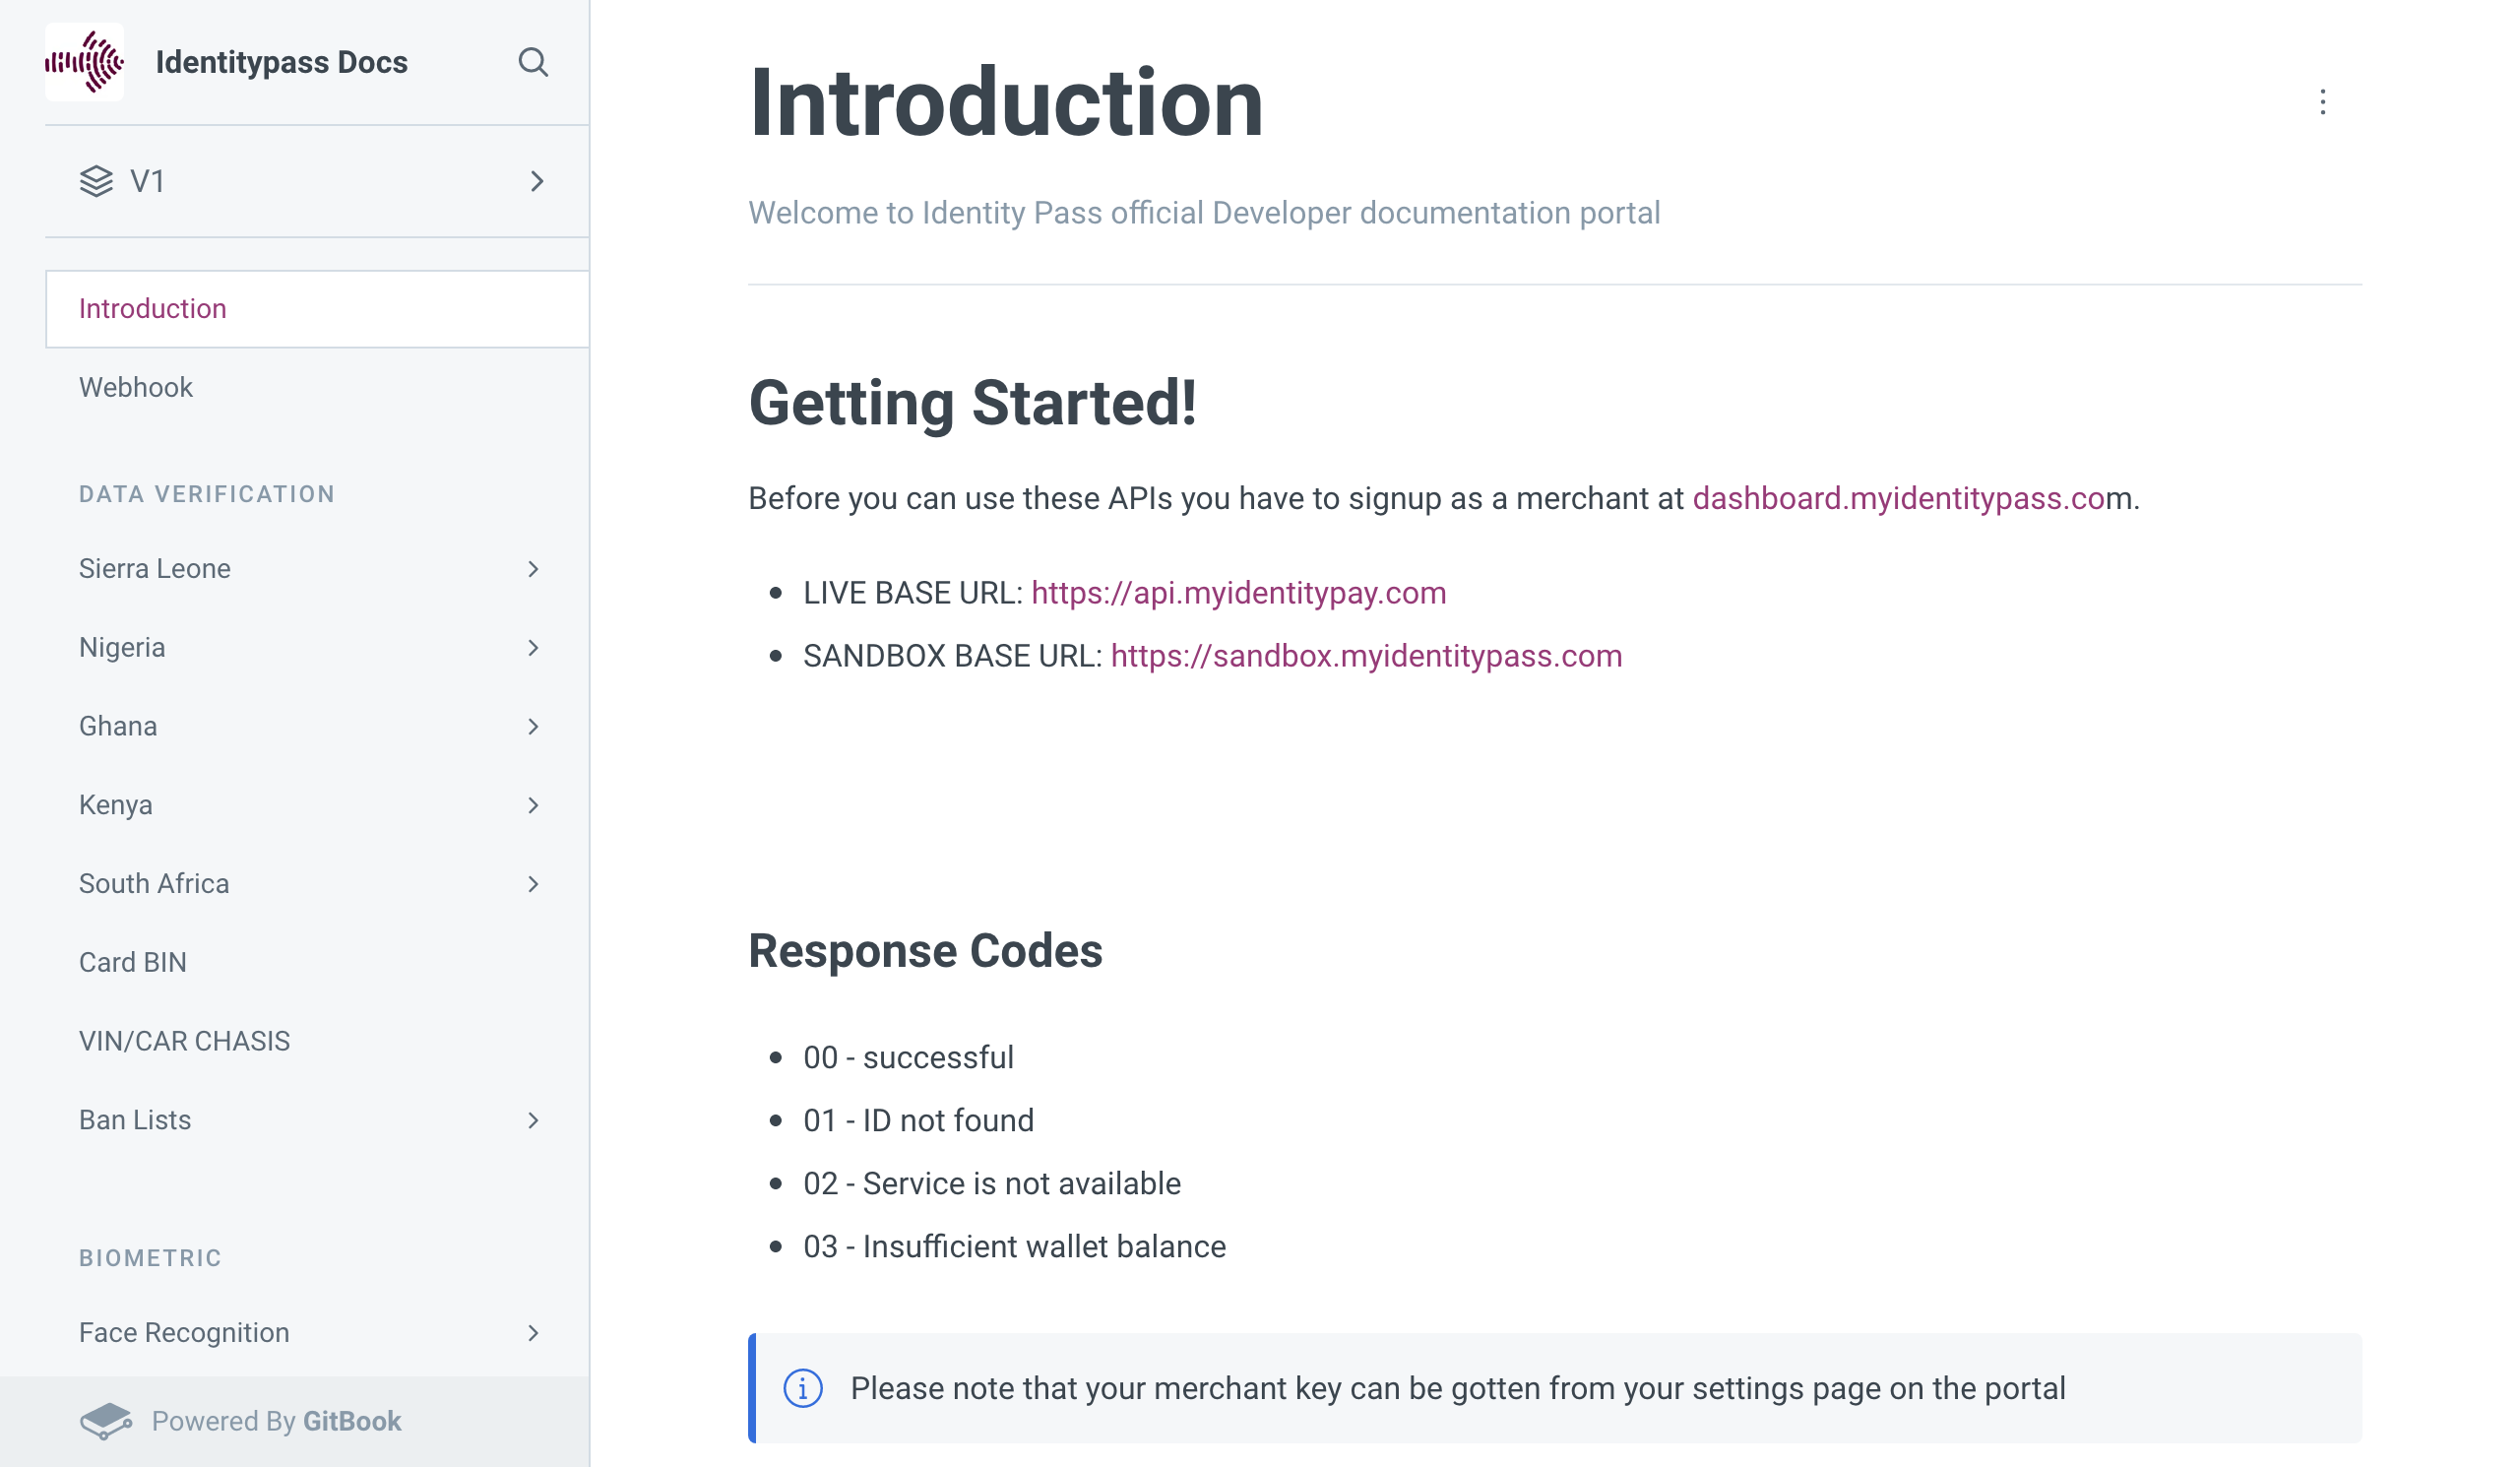Click the BIOMETRIC section label
This screenshot has width=2520, height=1467.
point(151,1258)
